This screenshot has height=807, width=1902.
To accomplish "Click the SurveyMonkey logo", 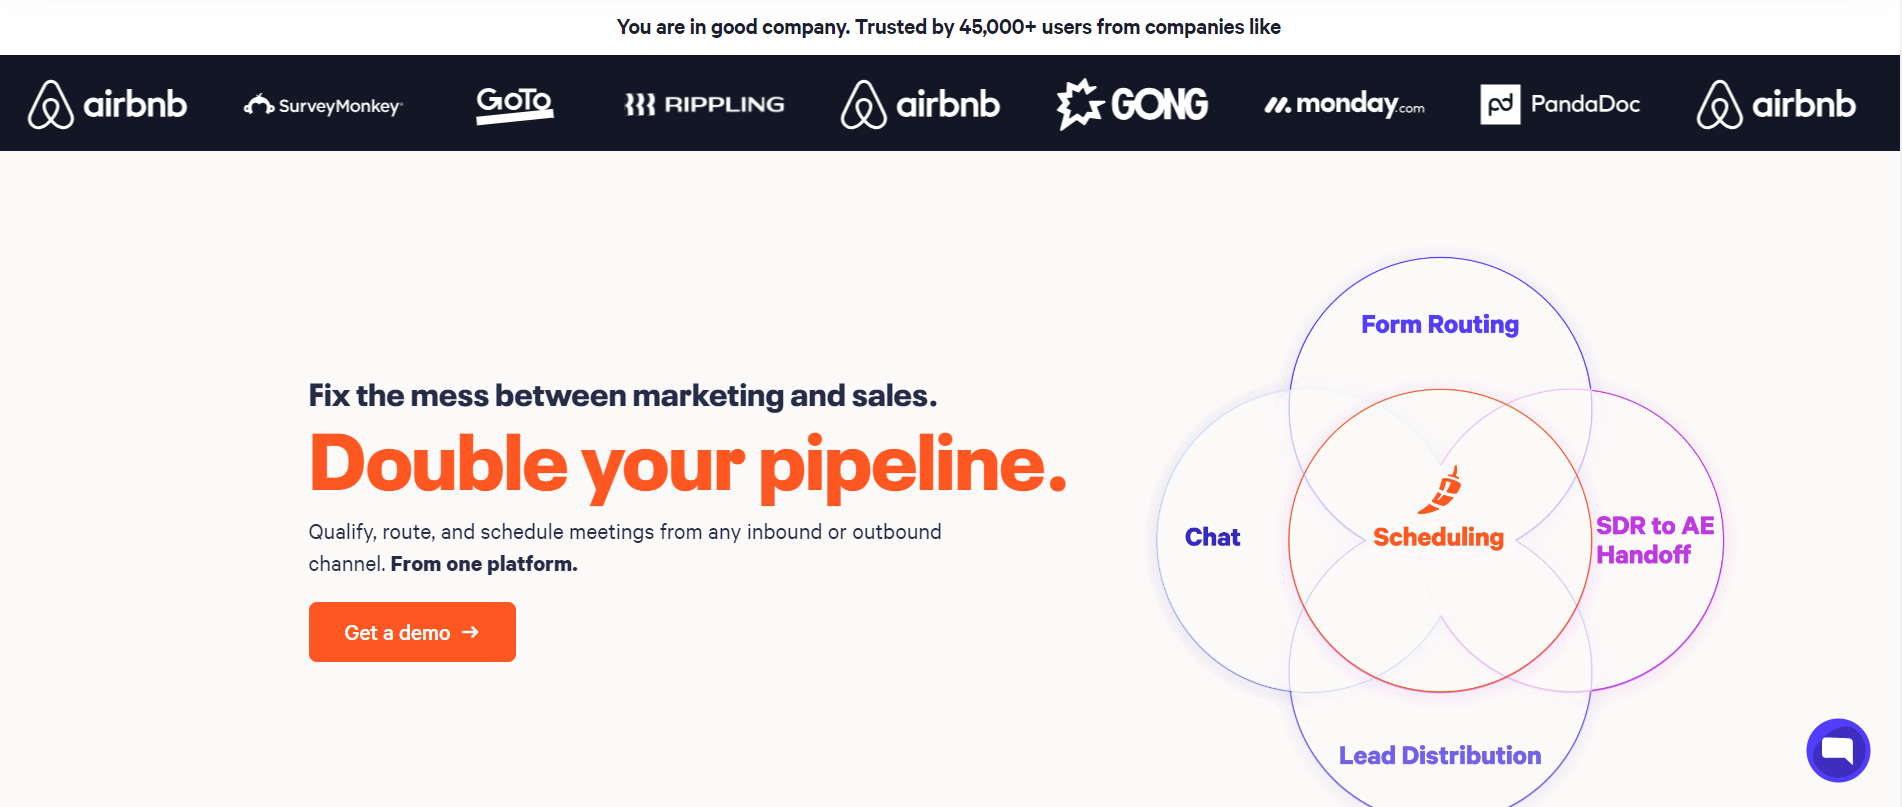I will 323,105.
